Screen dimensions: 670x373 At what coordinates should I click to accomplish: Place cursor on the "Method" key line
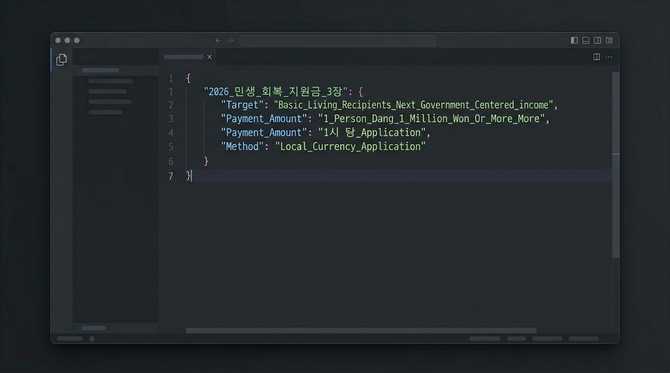click(x=323, y=147)
